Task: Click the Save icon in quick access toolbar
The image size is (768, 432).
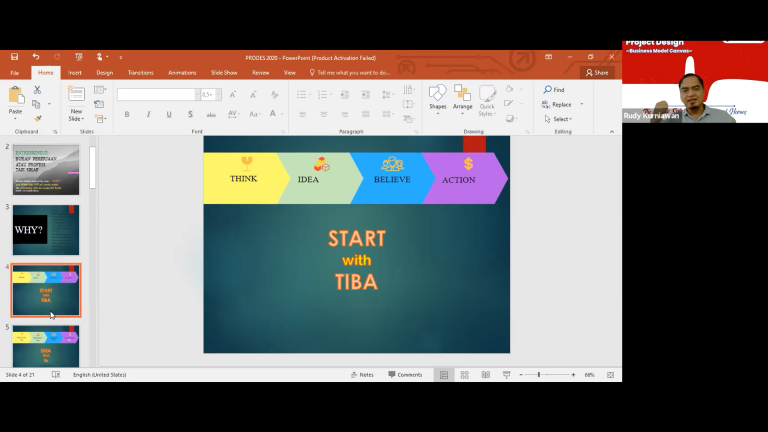Action: 14,57
